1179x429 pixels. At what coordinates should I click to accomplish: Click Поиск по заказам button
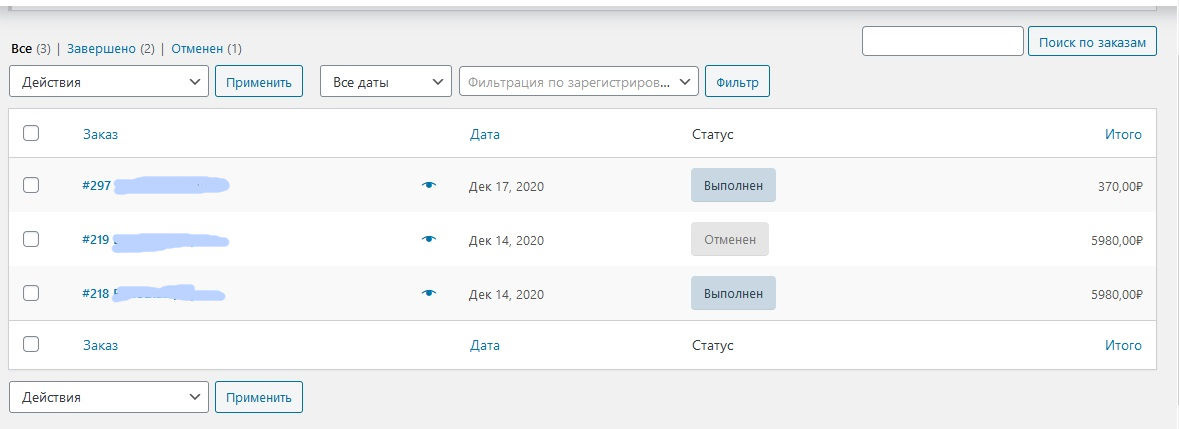[x=1092, y=41]
